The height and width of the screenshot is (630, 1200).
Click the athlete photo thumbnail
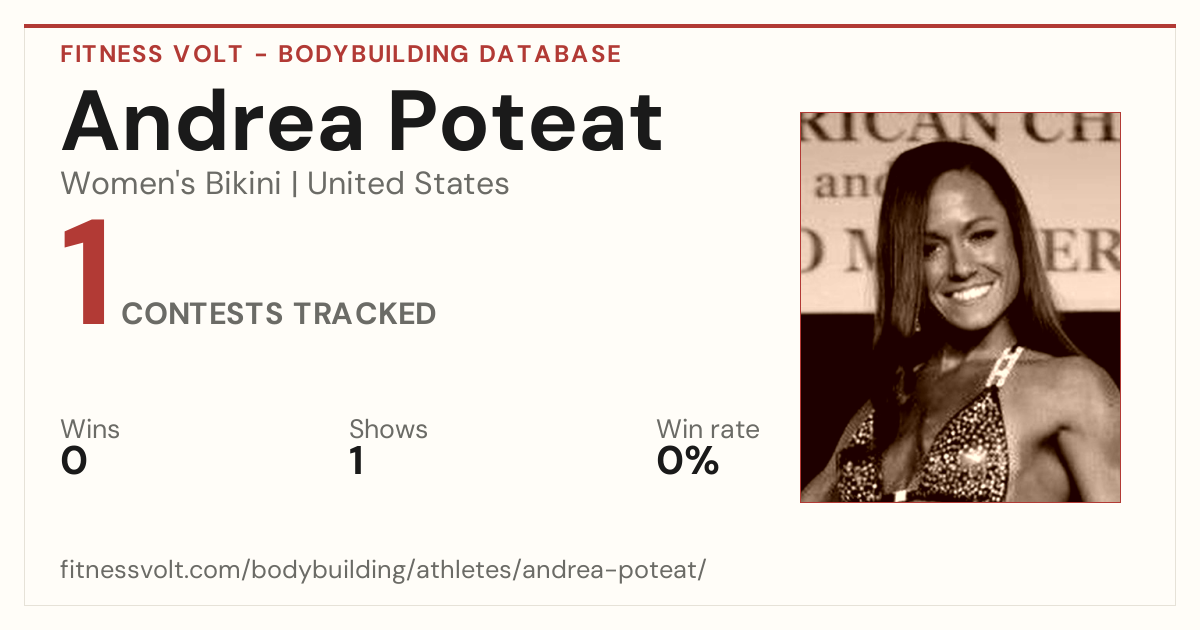[x=960, y=307]
